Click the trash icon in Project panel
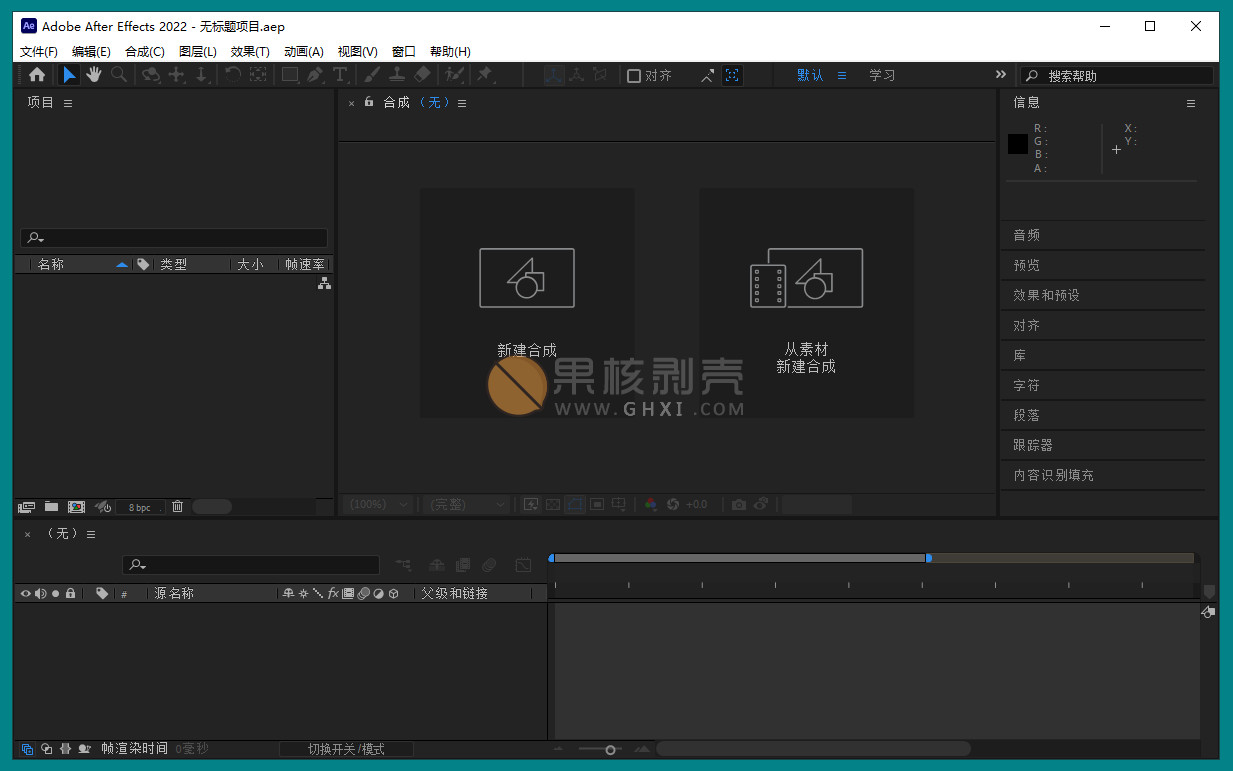The image size is (1233, 771). 178,507
